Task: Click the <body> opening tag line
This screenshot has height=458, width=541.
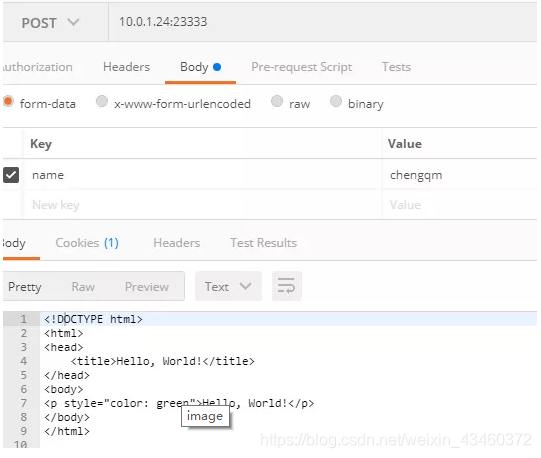Action: pyautogui.click(x=63, y=389)
